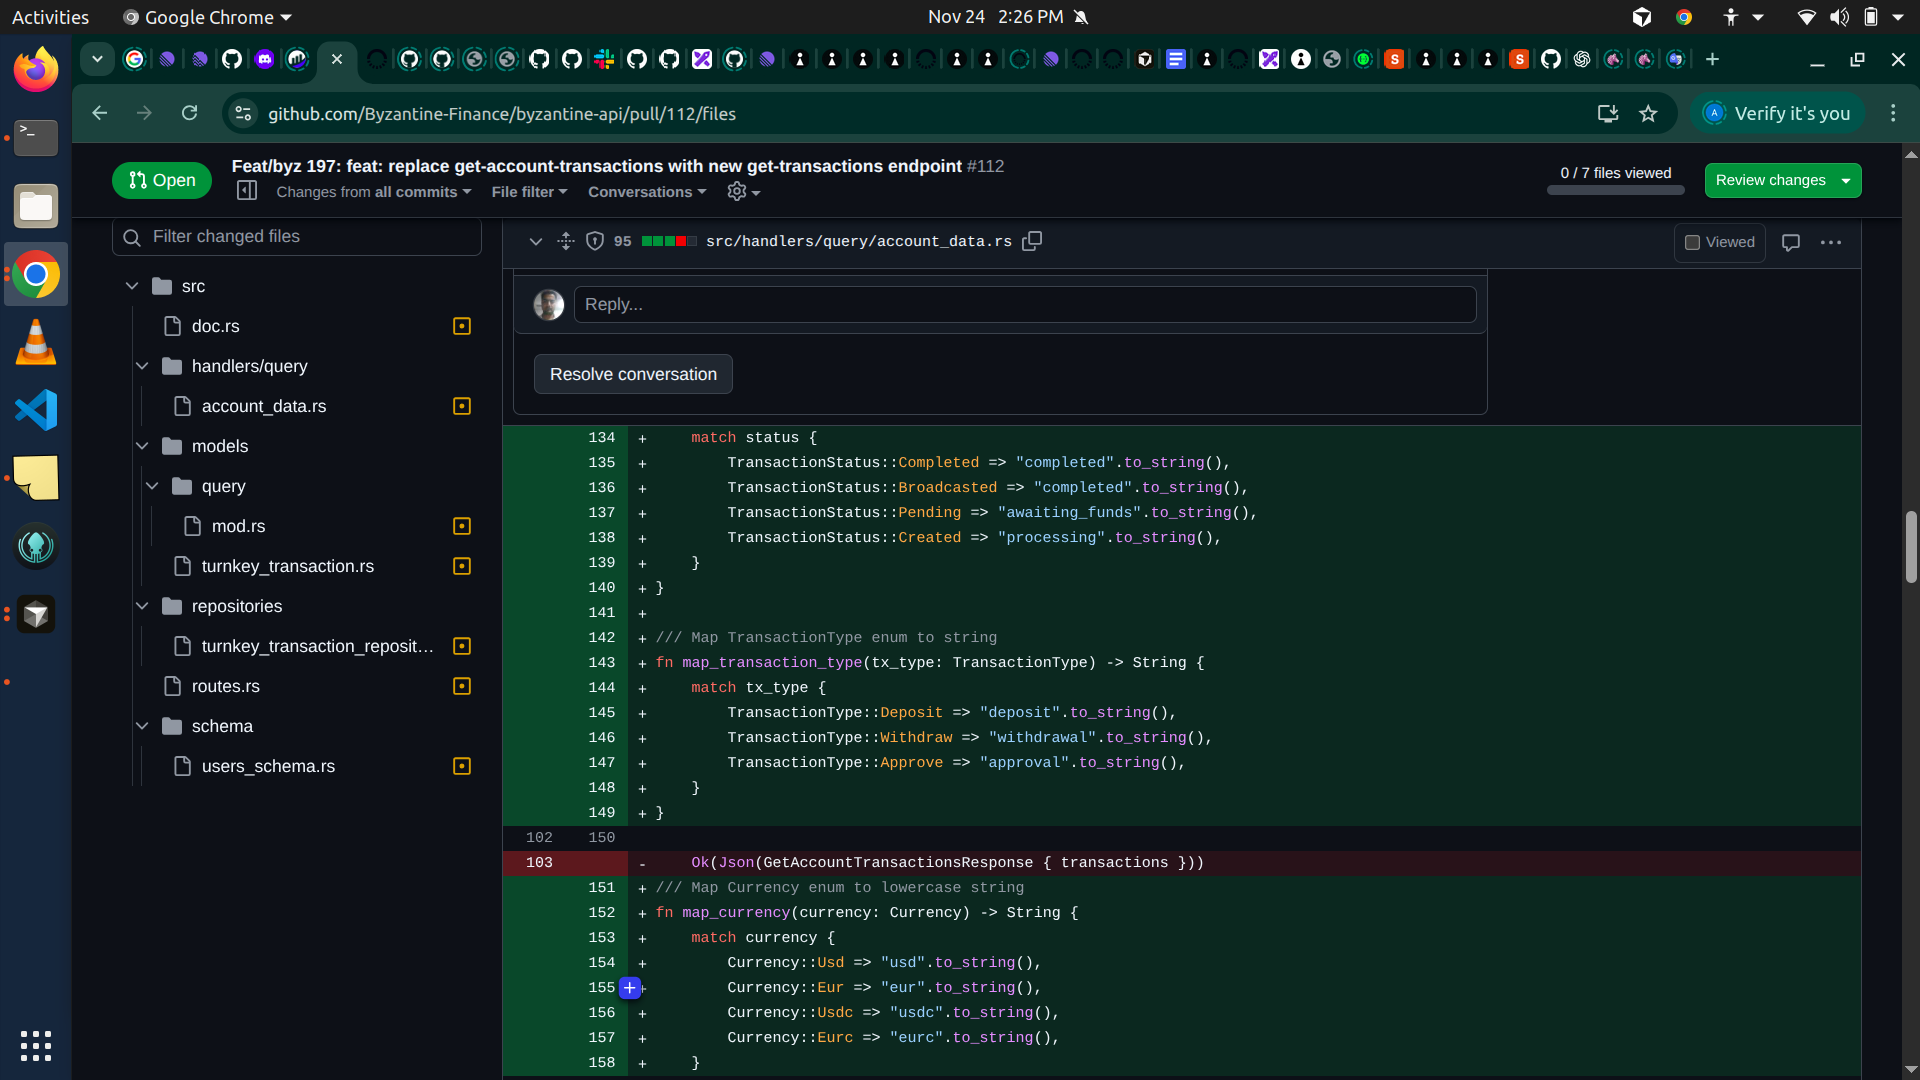Toggle the file tree sidebar icon
This screenshot has width=1920, height=1080.
(247, 191)
